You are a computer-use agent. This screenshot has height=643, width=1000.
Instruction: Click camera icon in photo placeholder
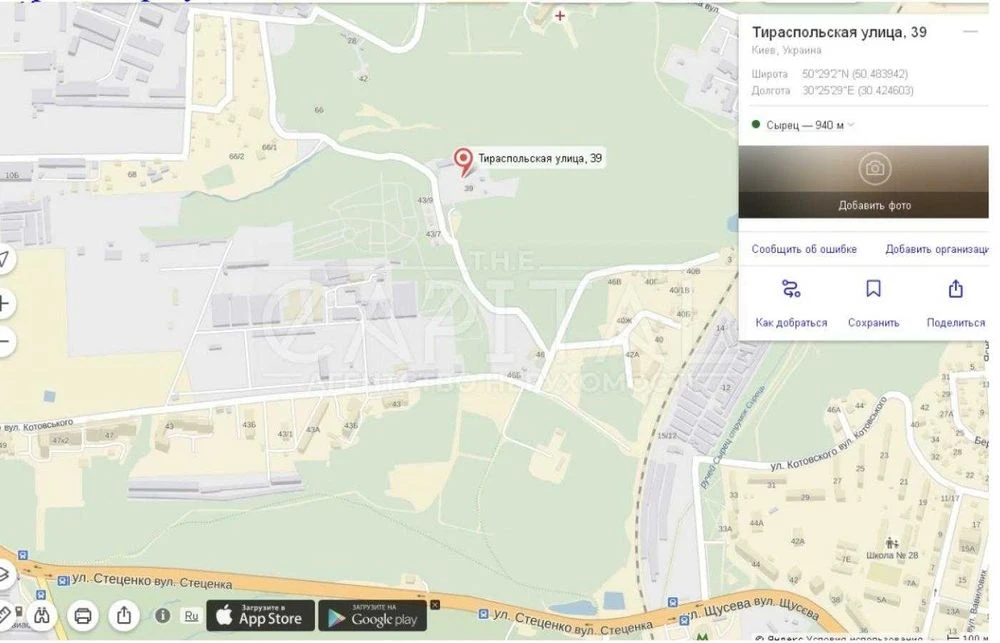874,168
